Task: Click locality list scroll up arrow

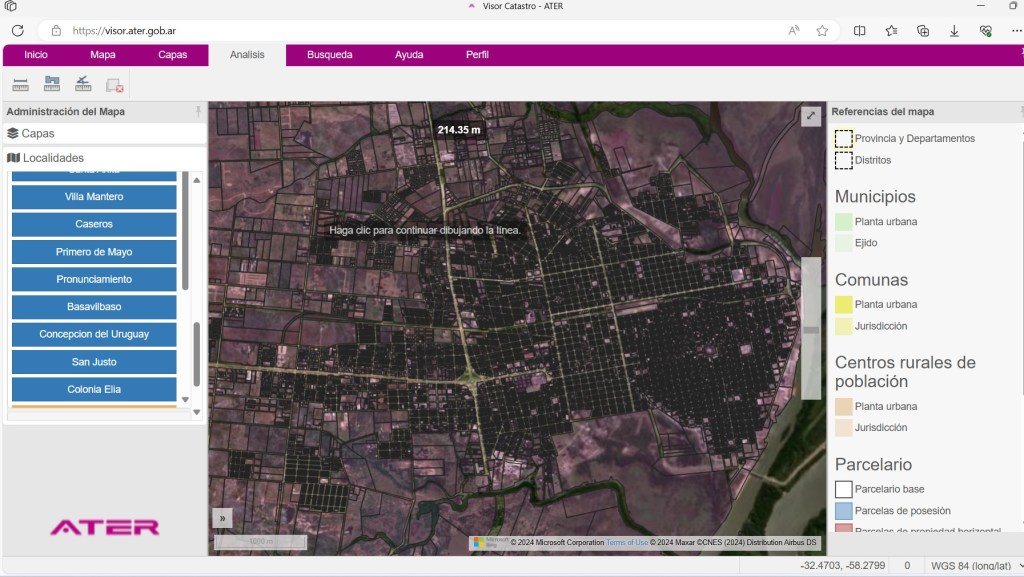Action: [x=197, y=180]
